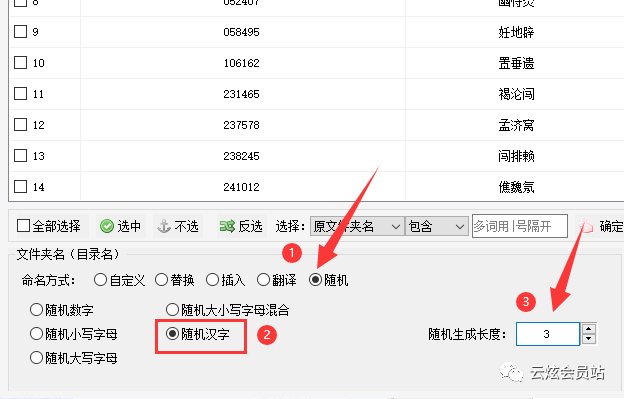
Task: Tick the checkbox for row 10
Action: click(20, 62)
